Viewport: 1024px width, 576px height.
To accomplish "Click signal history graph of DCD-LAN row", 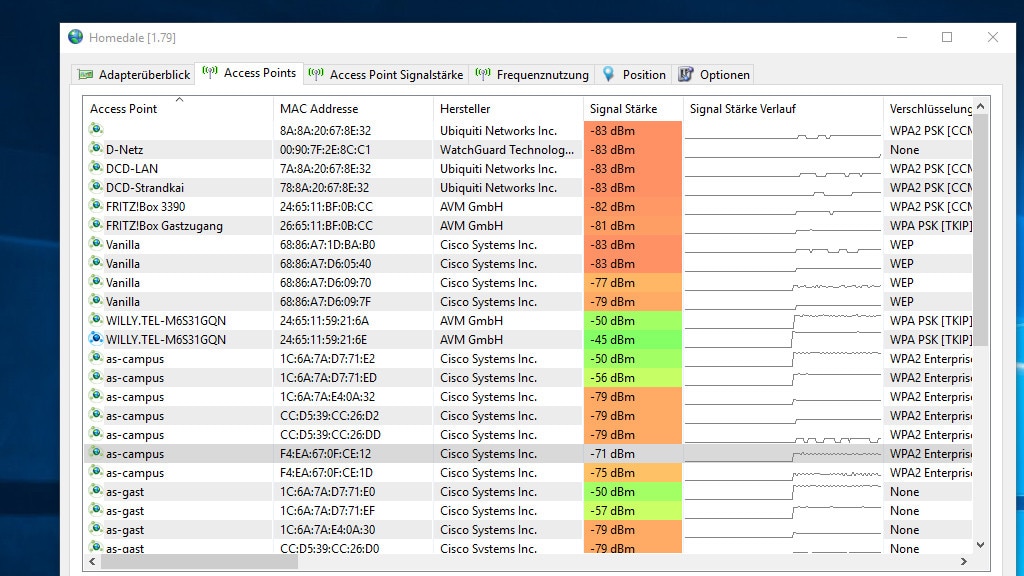I will 782,168.
